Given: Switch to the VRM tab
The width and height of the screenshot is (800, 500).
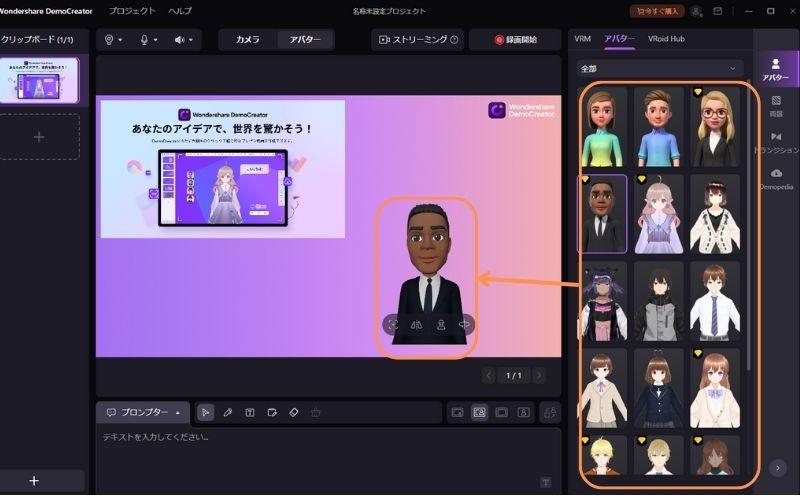Looking at the screenshot, I should (x=582, y=39).
